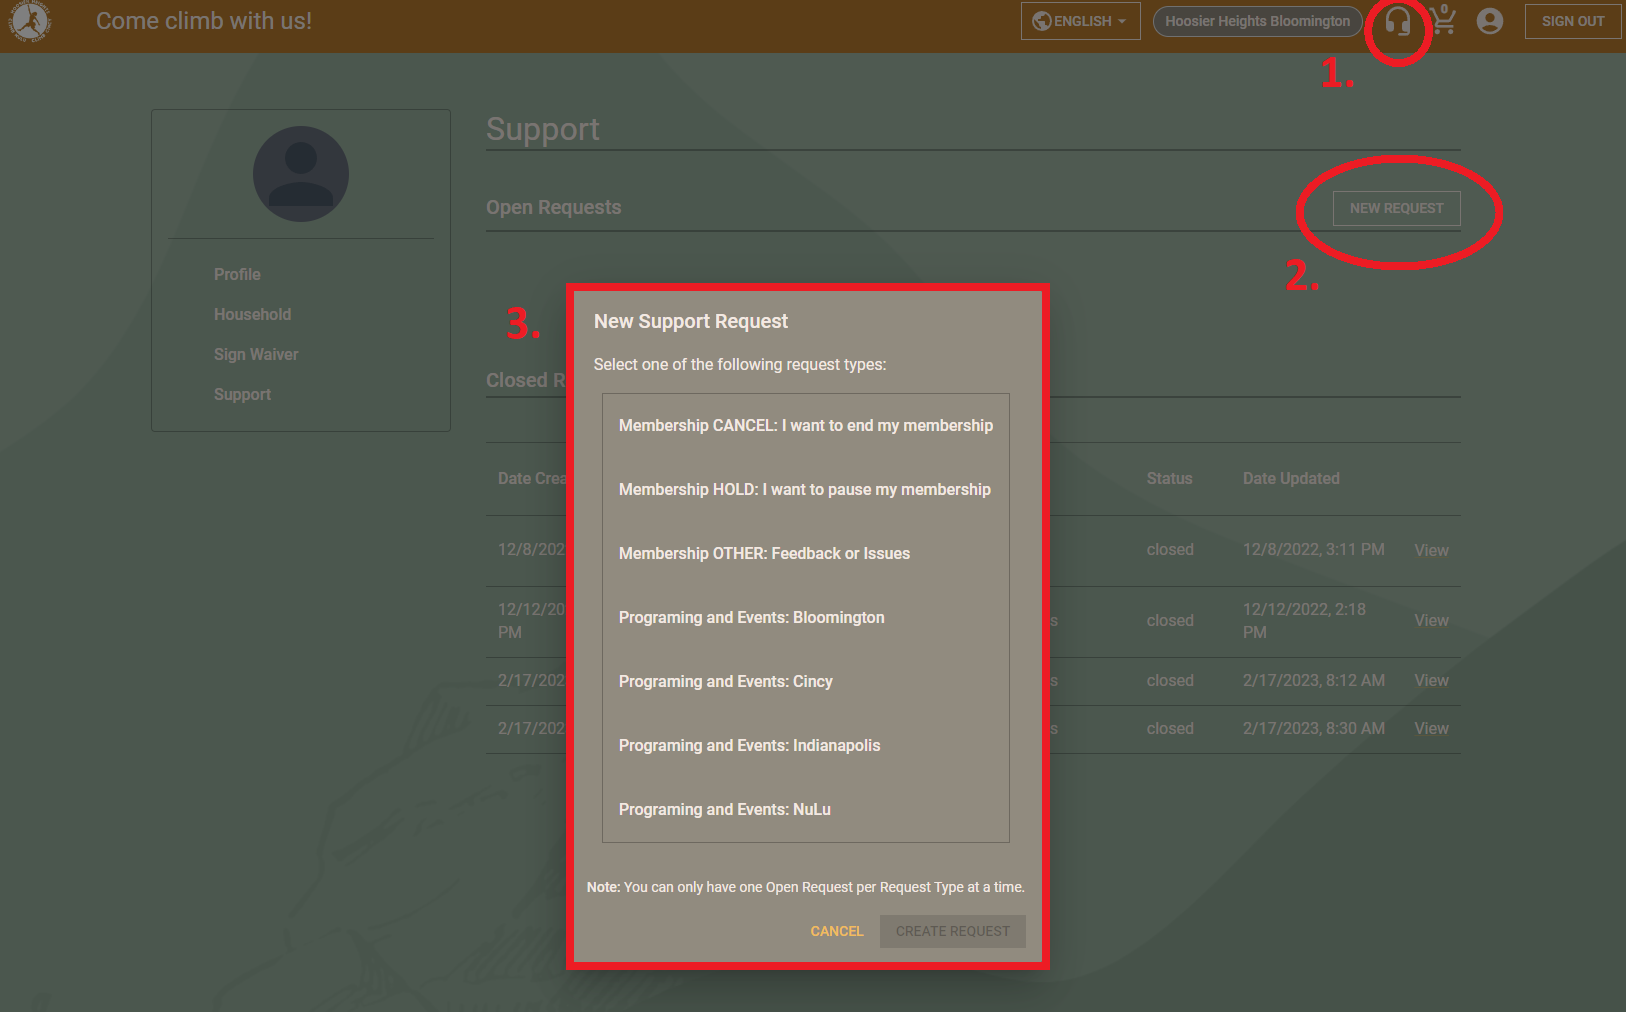Click closed status for 12/8/2022 request

coord(1170,550)
